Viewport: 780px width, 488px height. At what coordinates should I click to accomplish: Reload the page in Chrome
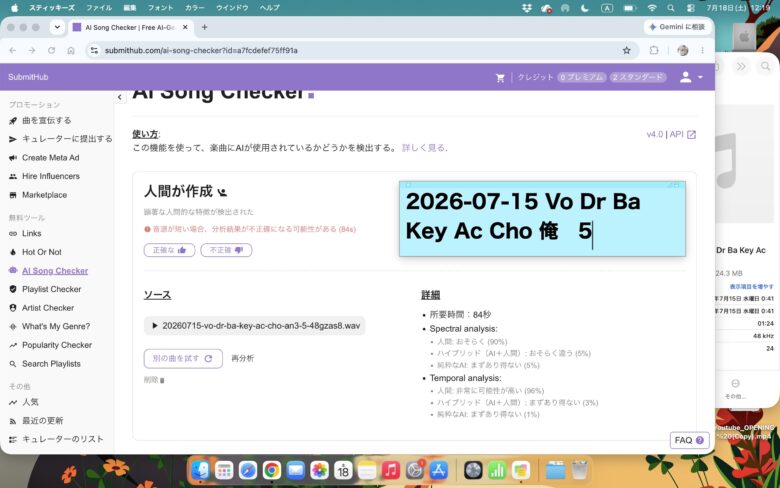pos(51,50)
